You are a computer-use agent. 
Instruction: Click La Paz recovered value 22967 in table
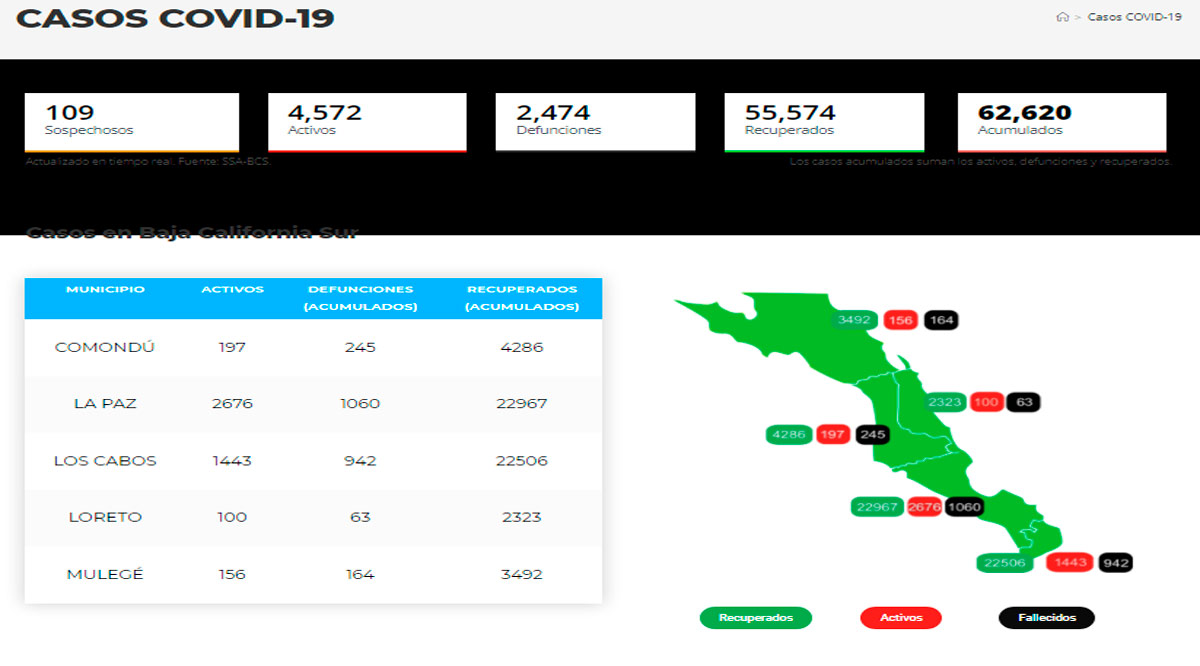tap(521, 404)
